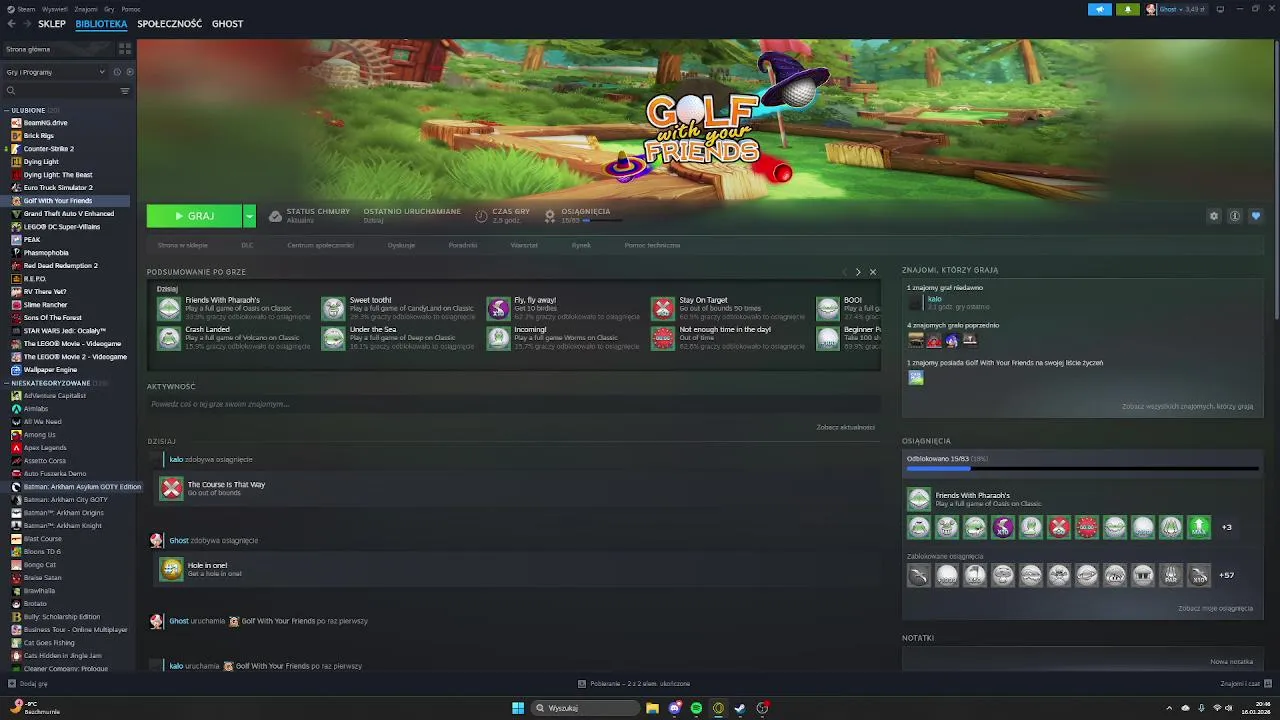The width and height of the screenshot is (1280, 720).
Task: Select BeamNG.drive in the library
Action: click(x=45, y=123)
